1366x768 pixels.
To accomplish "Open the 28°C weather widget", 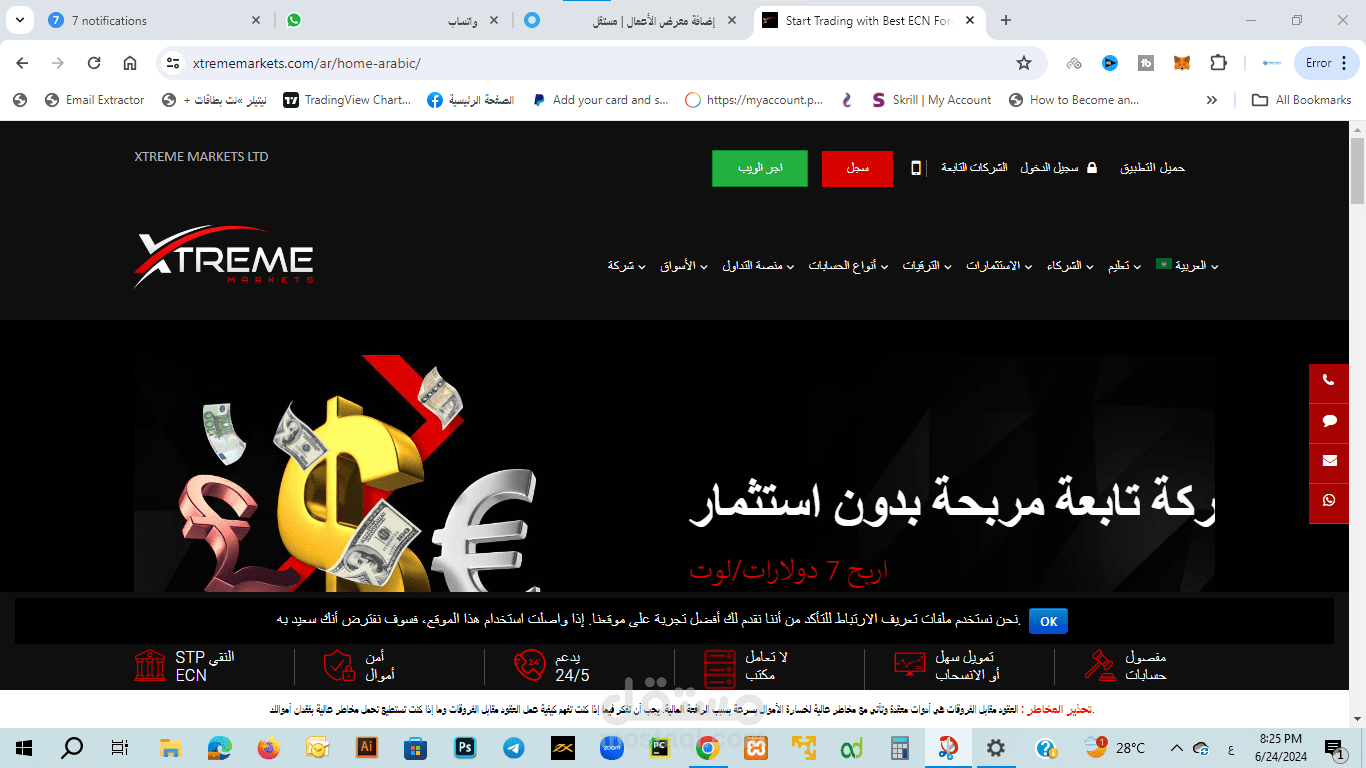I will point(1115,748).
